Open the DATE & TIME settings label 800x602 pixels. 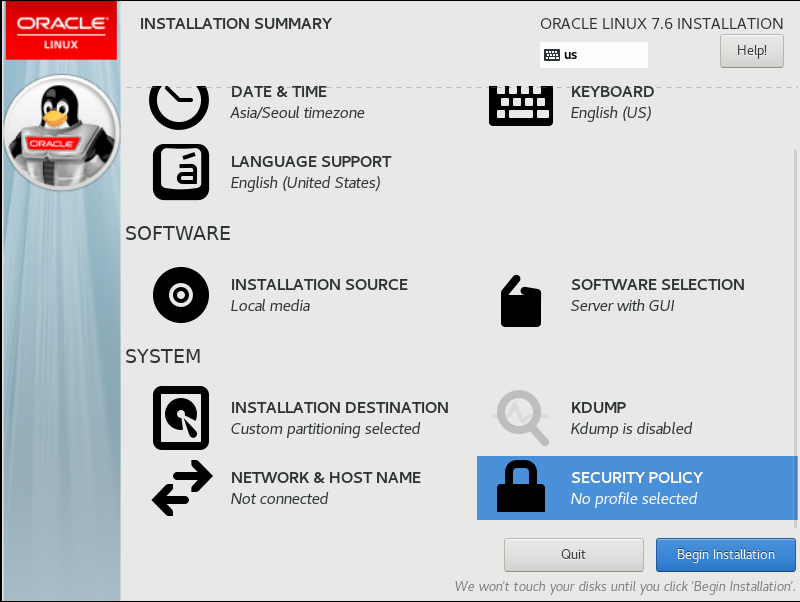click(279, 92)
